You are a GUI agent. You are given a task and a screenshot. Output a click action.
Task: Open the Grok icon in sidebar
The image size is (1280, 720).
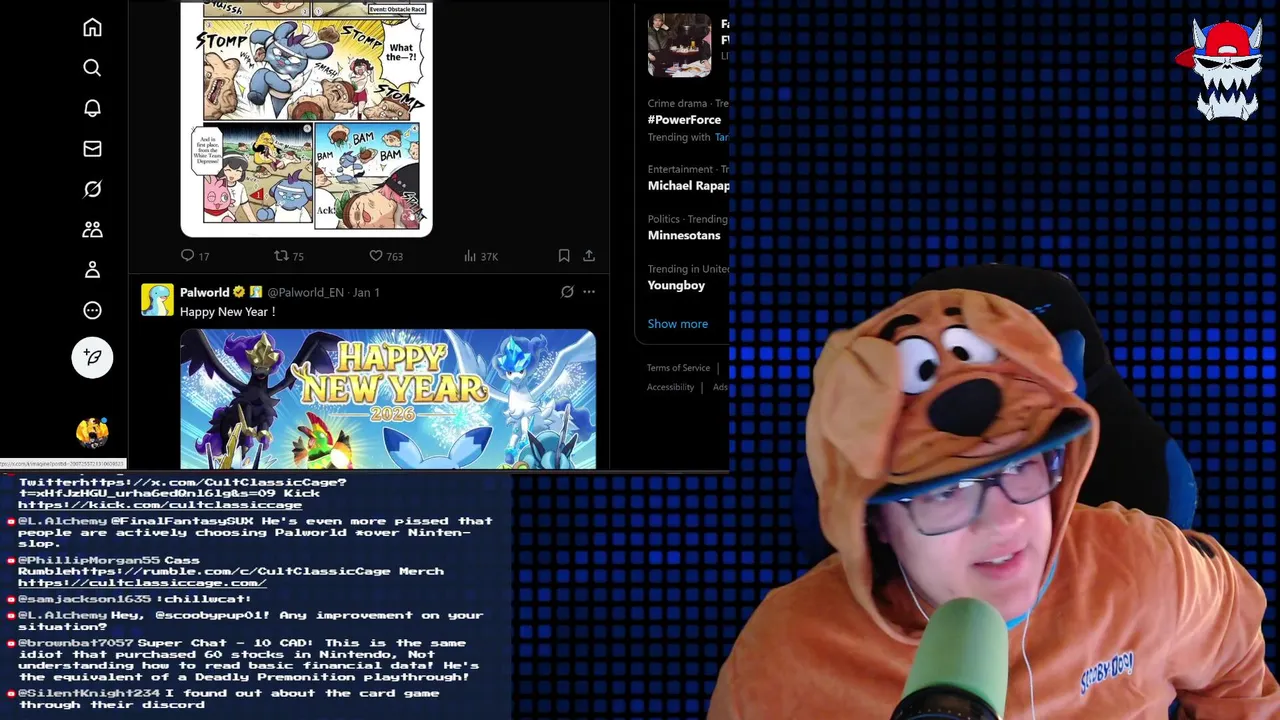92,189
